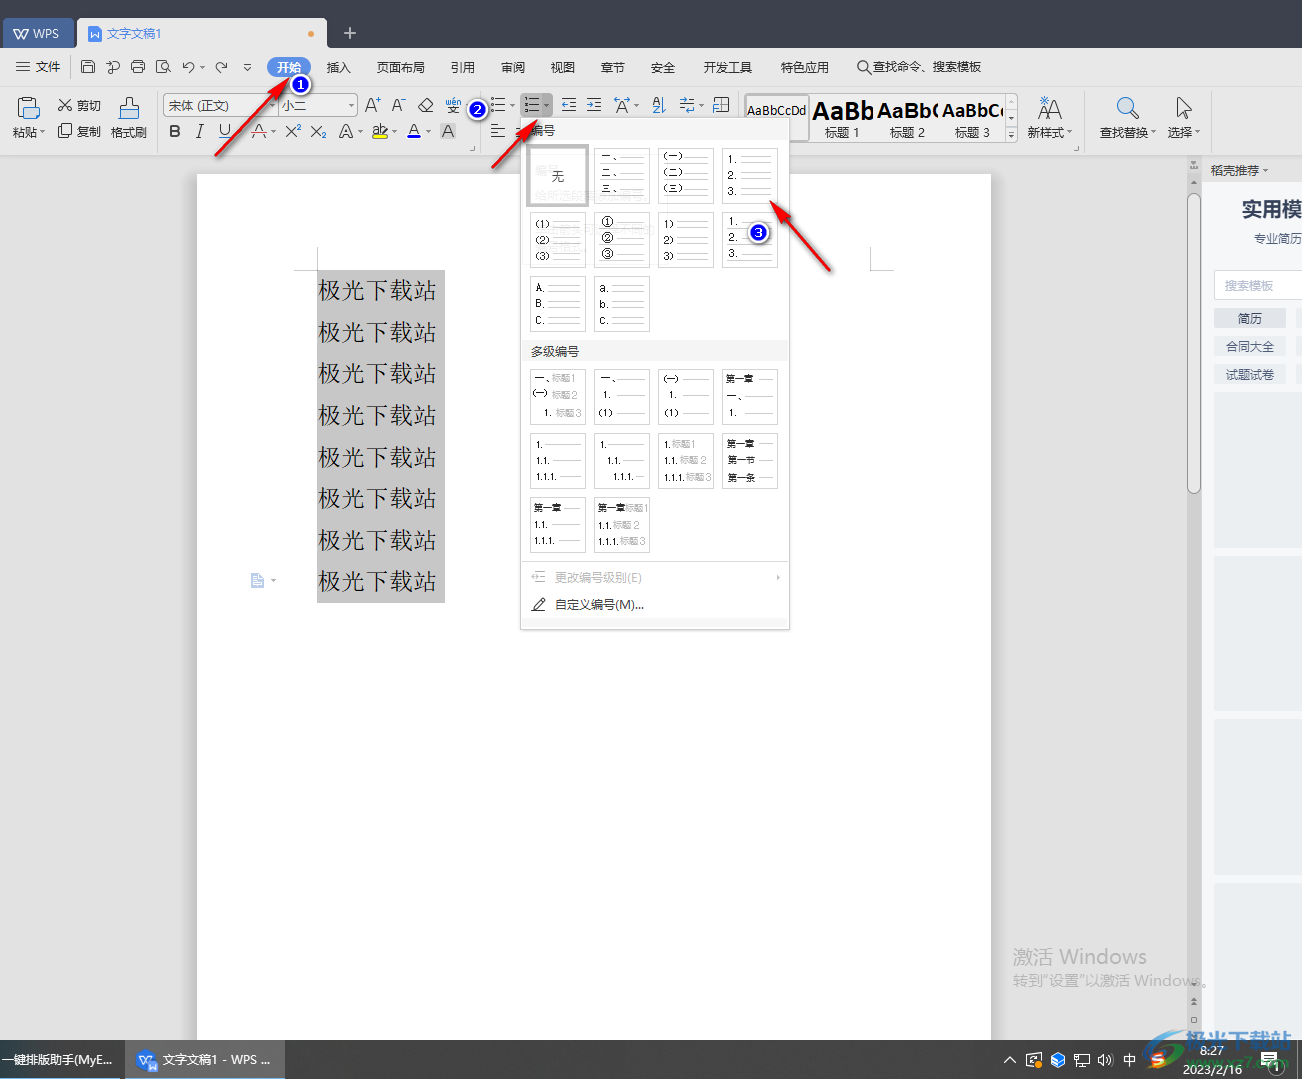Image resolution: width=1302 pixels, height=1079 pixels.
Task: Click the bullet list icon
Action: (x=498, y=105)
